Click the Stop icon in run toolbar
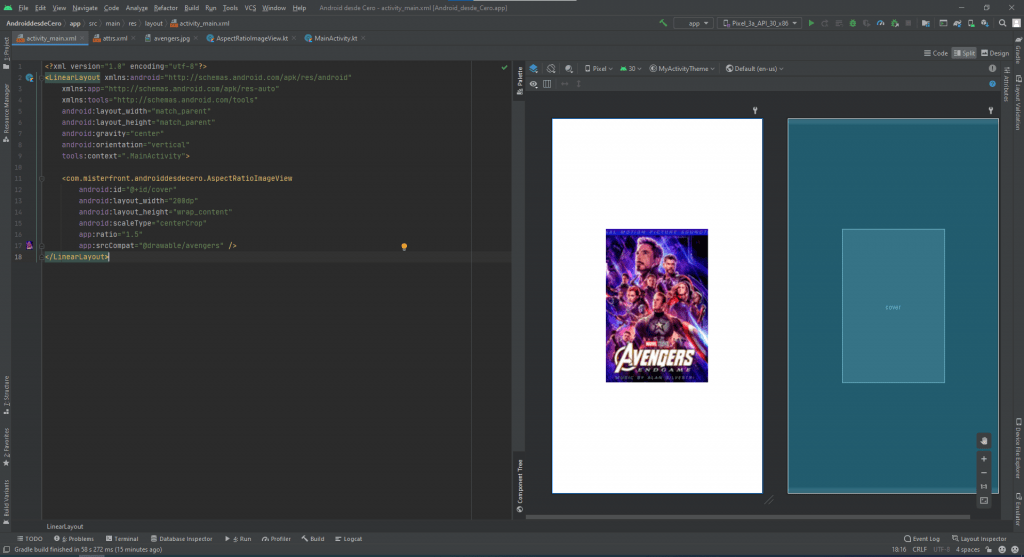Screen dimensions: 1024x557 click(908, 24)
